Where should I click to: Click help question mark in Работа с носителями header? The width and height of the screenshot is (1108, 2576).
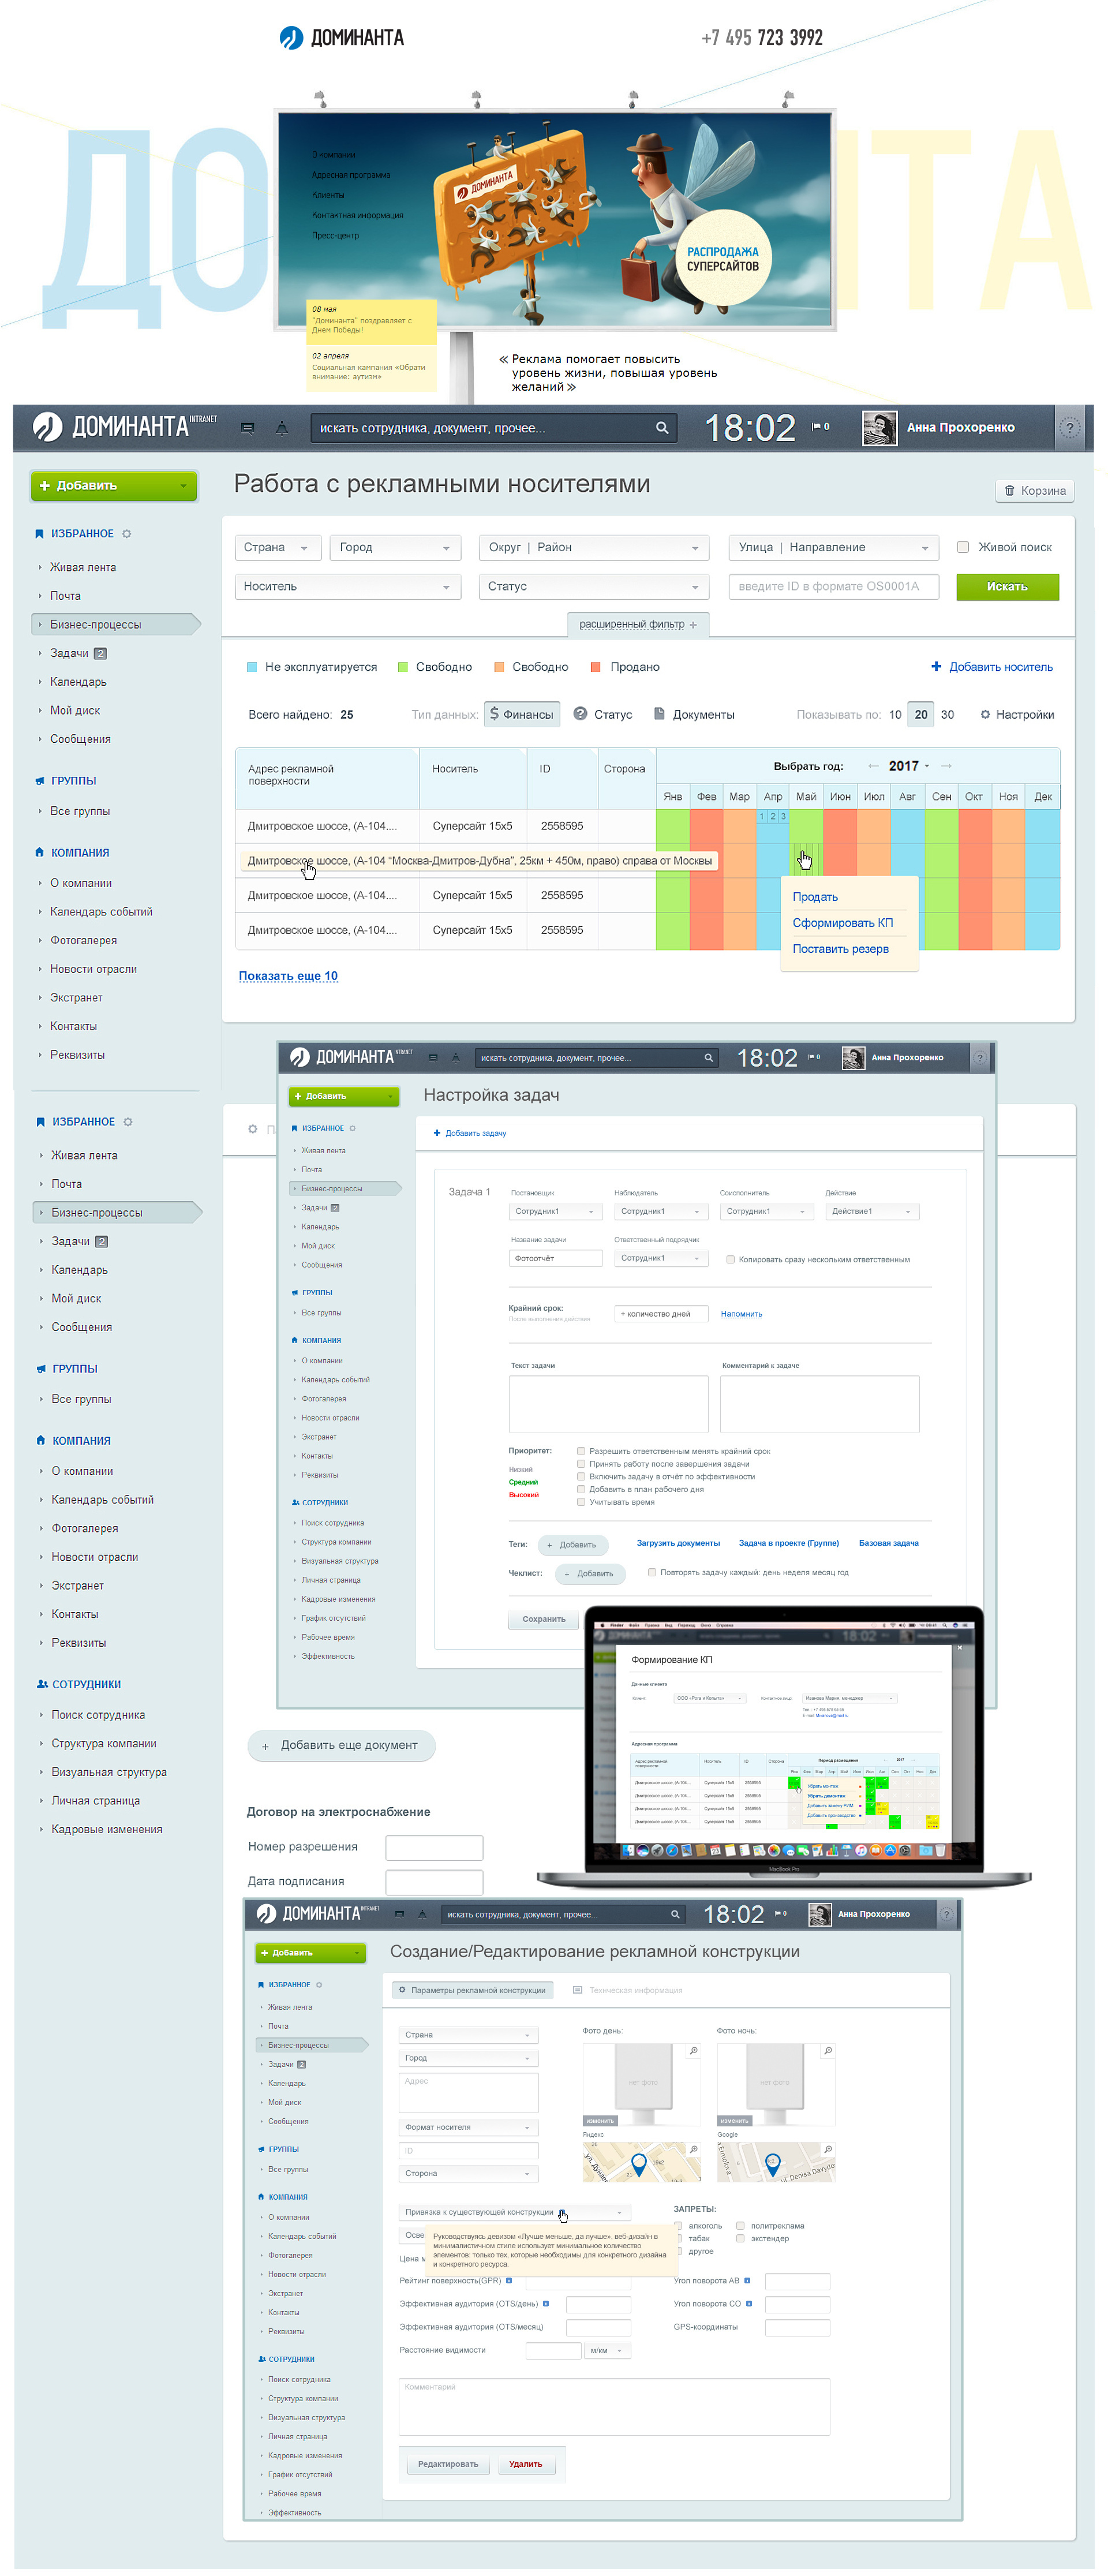[1069, 428]
